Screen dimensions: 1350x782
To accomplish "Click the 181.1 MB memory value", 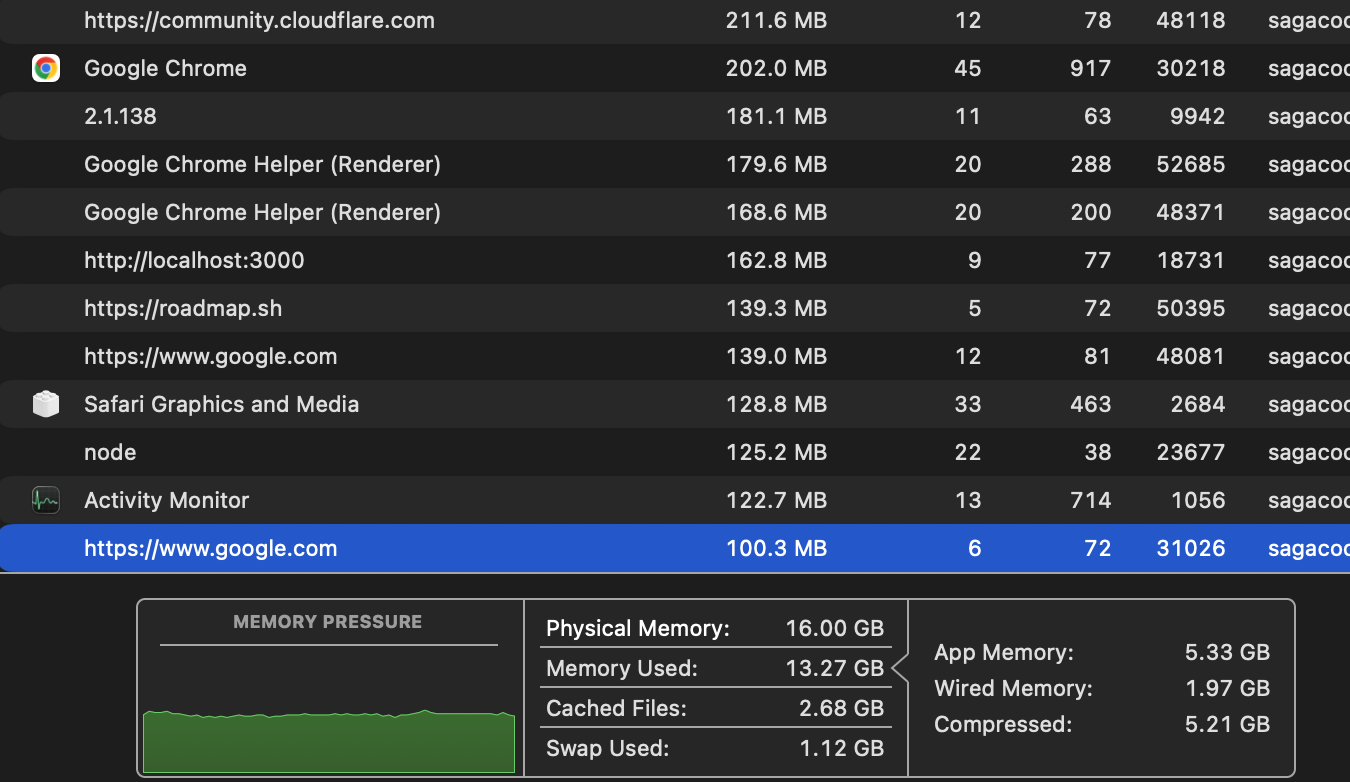I will click(x=776, y=116).
